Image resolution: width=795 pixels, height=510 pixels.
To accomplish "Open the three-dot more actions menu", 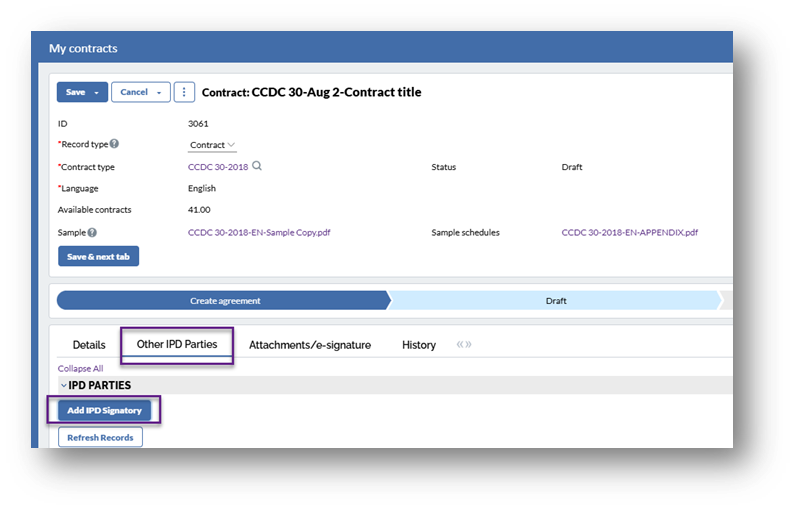I will point(184,92).
